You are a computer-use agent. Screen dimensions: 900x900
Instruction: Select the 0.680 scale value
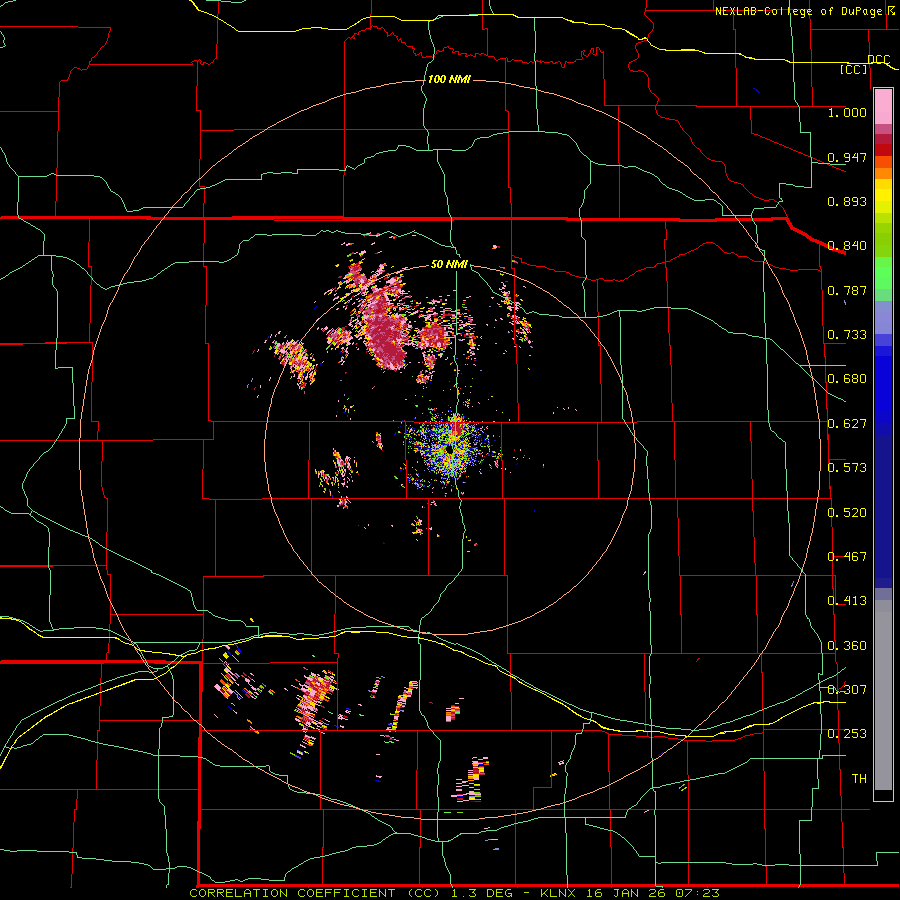click(x=847, y=379)
